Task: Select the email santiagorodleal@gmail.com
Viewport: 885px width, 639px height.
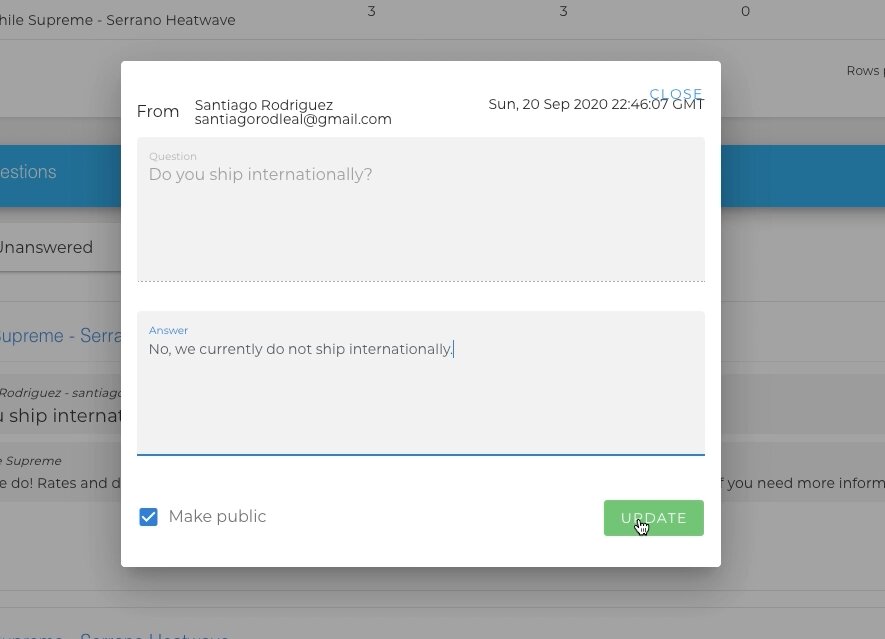Action: tap(292, 119)
